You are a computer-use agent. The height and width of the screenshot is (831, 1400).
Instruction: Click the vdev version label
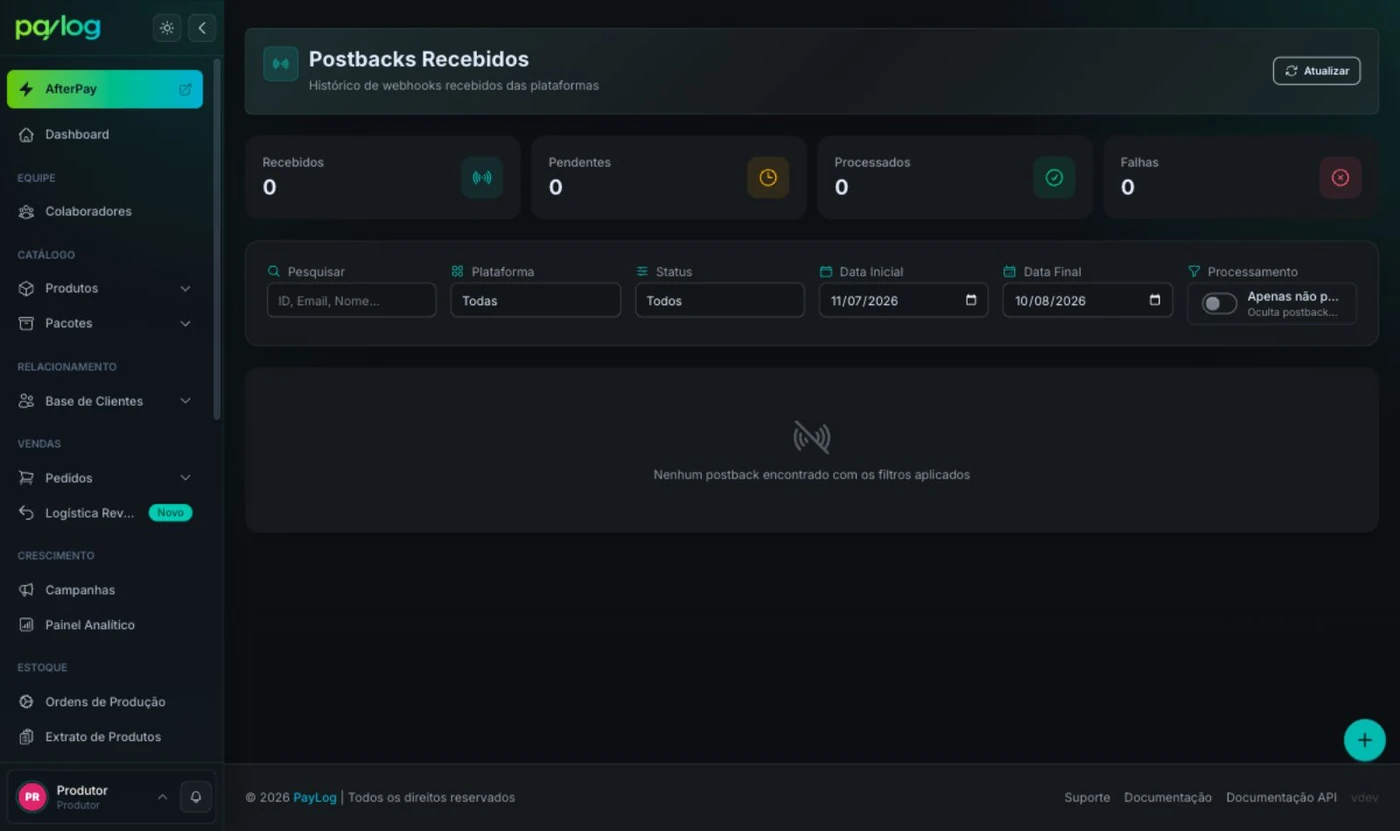pyautogui.click(x=1364, y=797)
